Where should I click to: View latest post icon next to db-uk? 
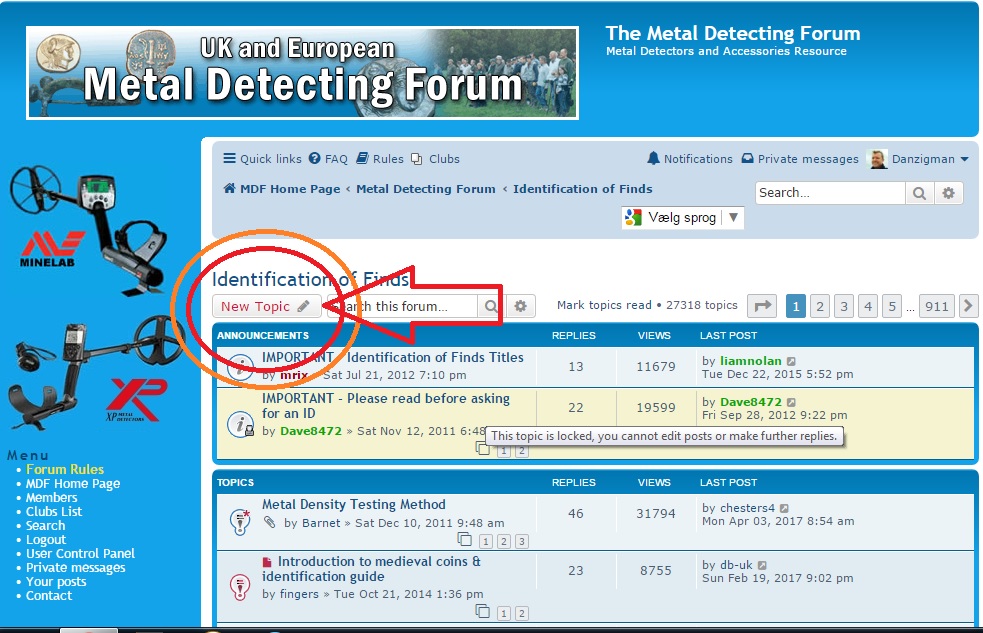point(762,565)
